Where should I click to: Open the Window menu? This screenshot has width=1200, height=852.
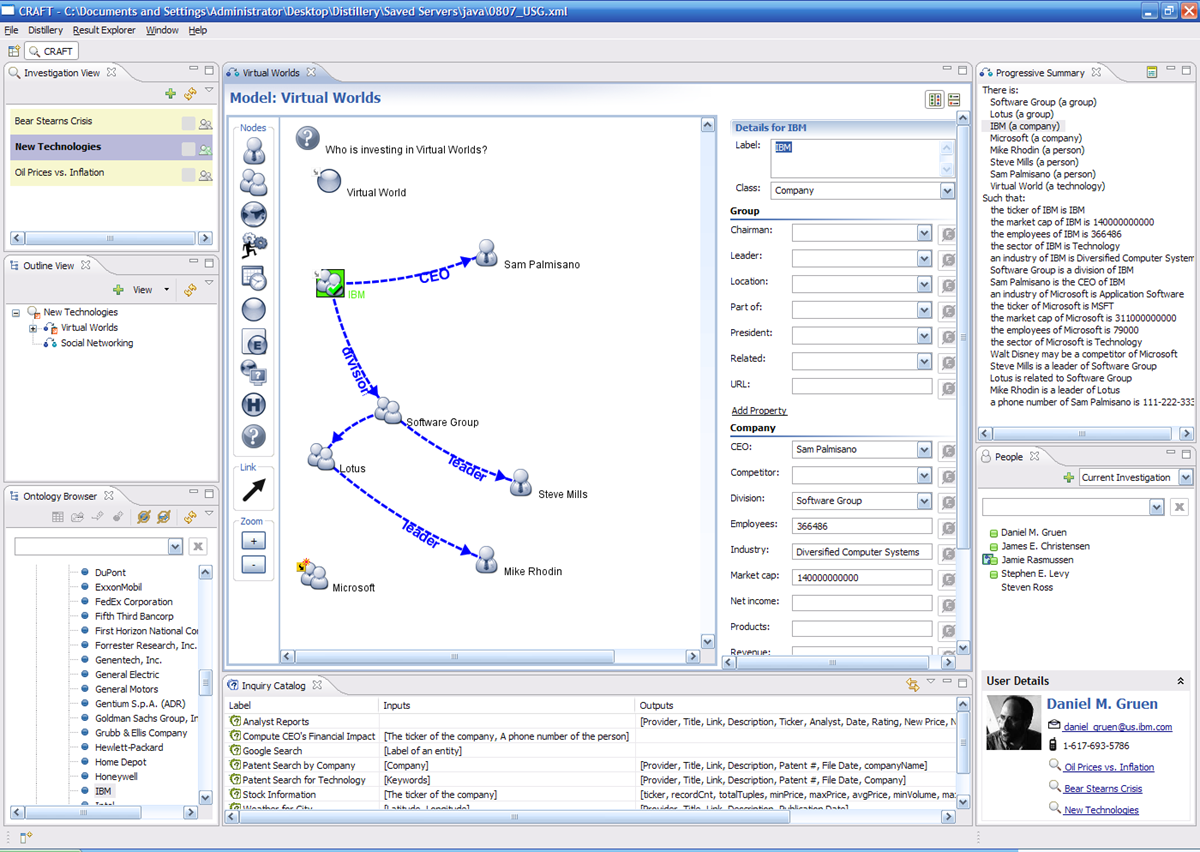[x=162, y=30]
